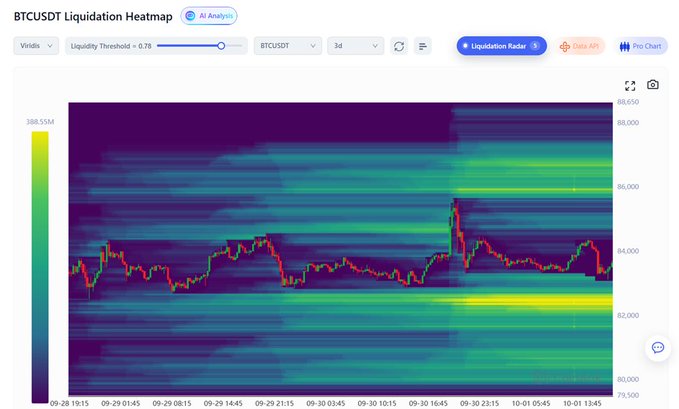679x409 pixels.
Task: Open the chat support bubble
Action: pos(658,347)
